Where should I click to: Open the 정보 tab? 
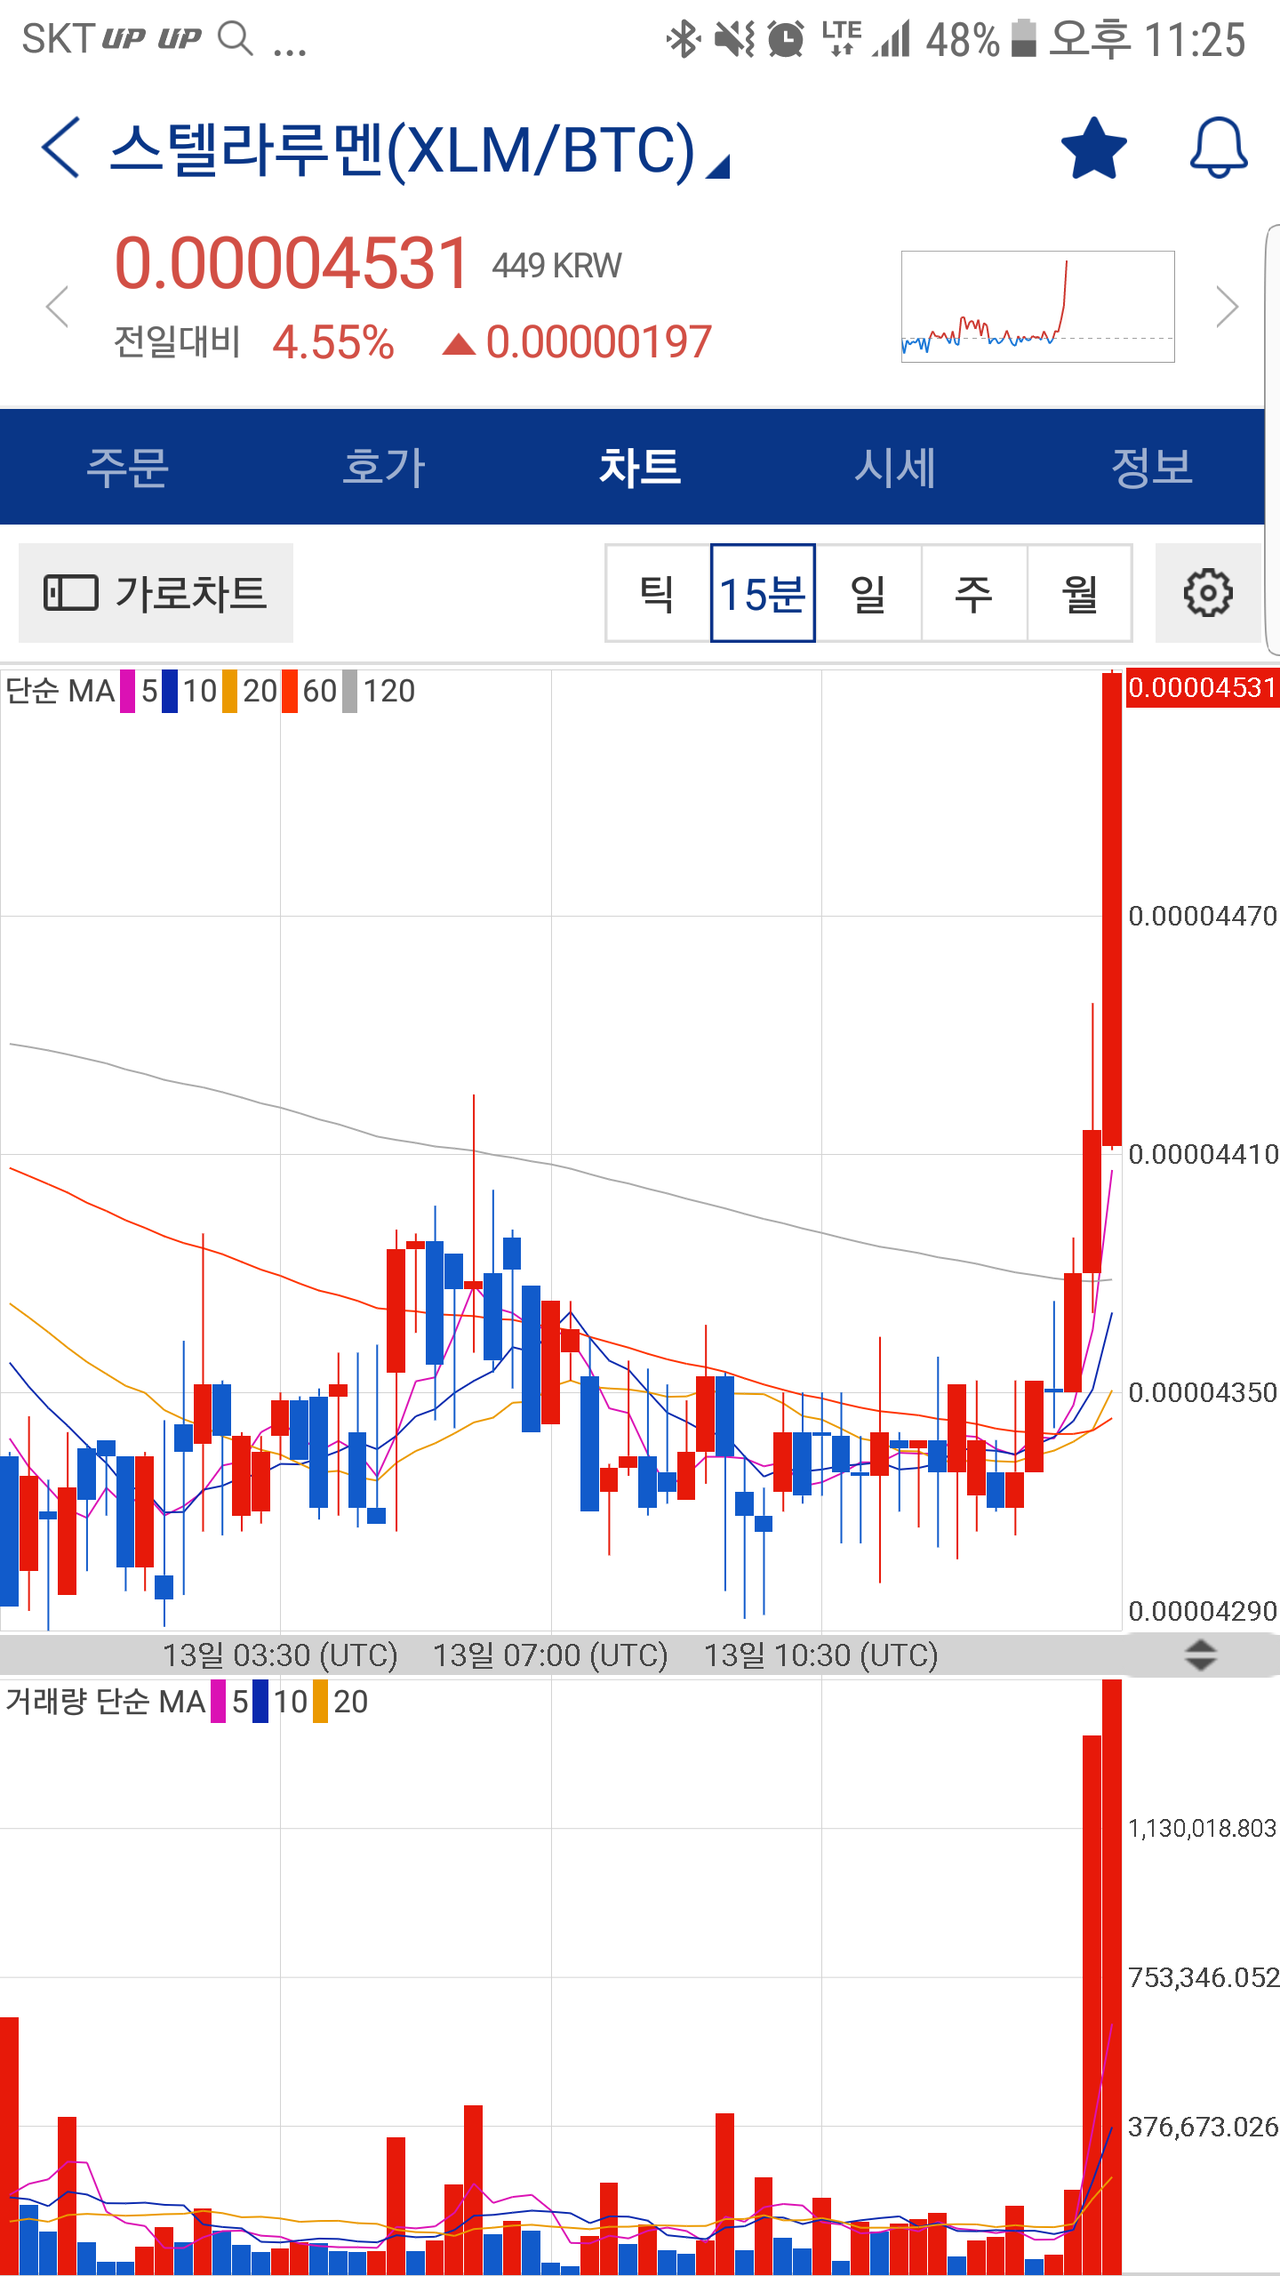point(1151,467)
